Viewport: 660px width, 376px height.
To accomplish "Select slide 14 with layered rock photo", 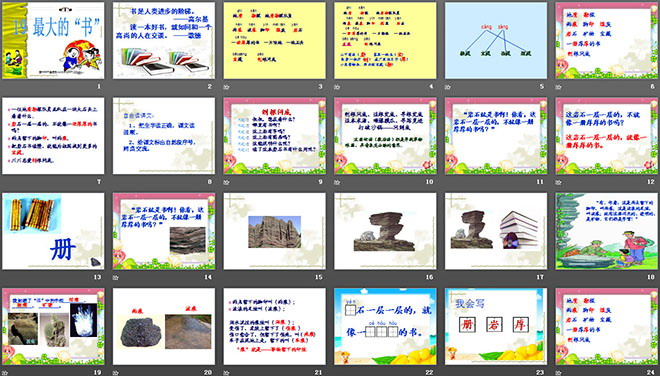I will click(164, 231).
